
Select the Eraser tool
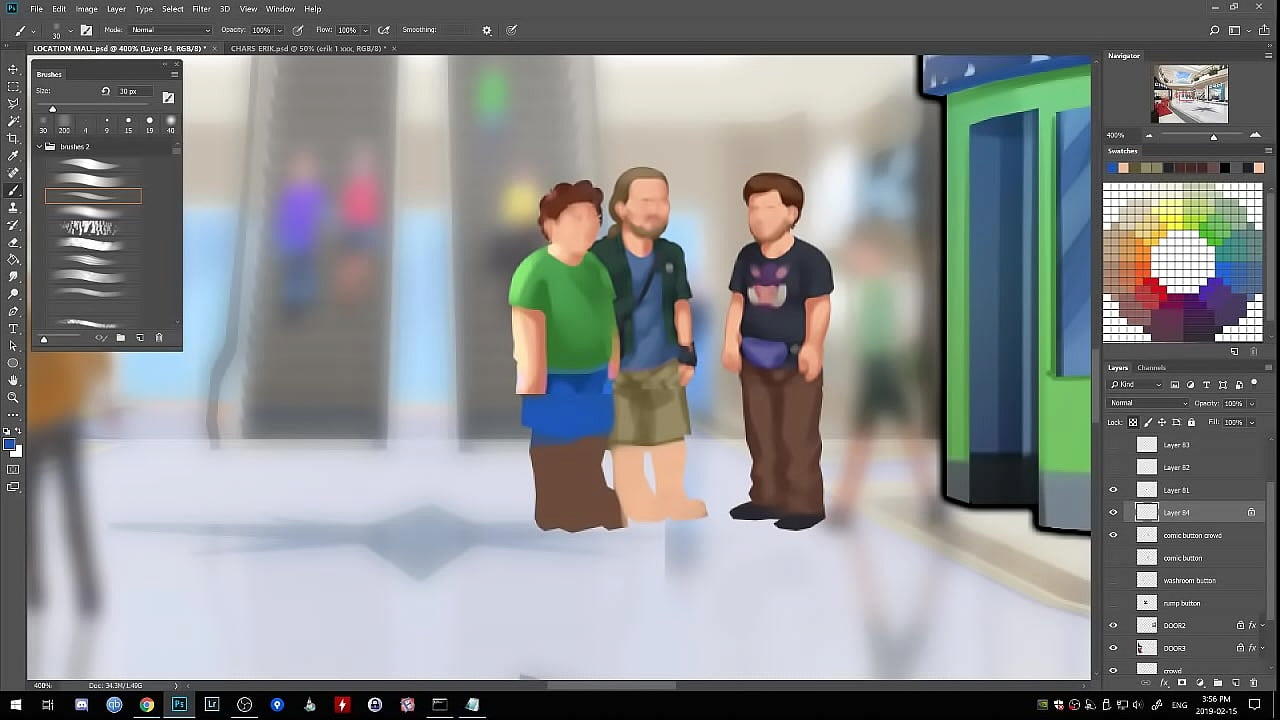(x=13, y=242)
